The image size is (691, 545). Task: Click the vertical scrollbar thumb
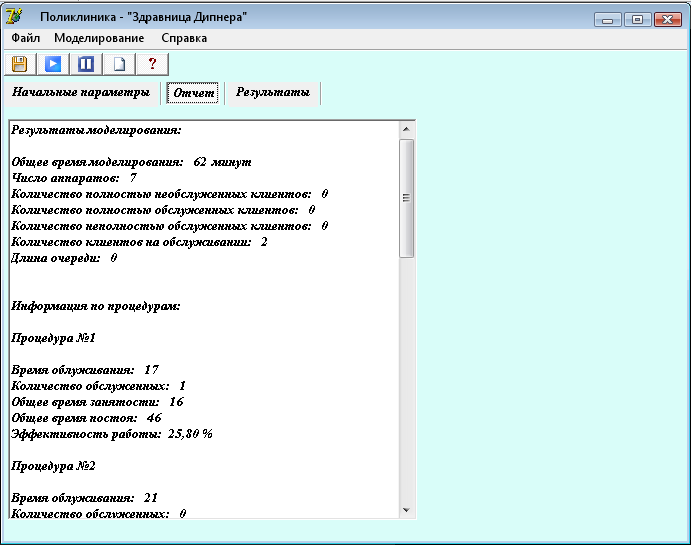(x=406, y=198)
